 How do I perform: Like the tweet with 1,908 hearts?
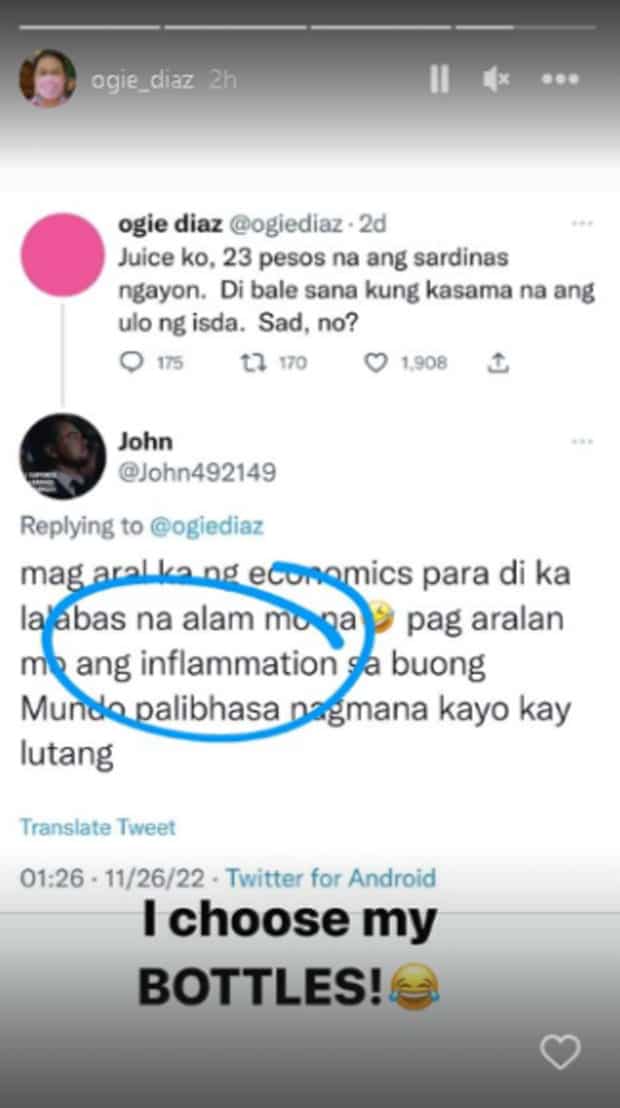[405, 363]
